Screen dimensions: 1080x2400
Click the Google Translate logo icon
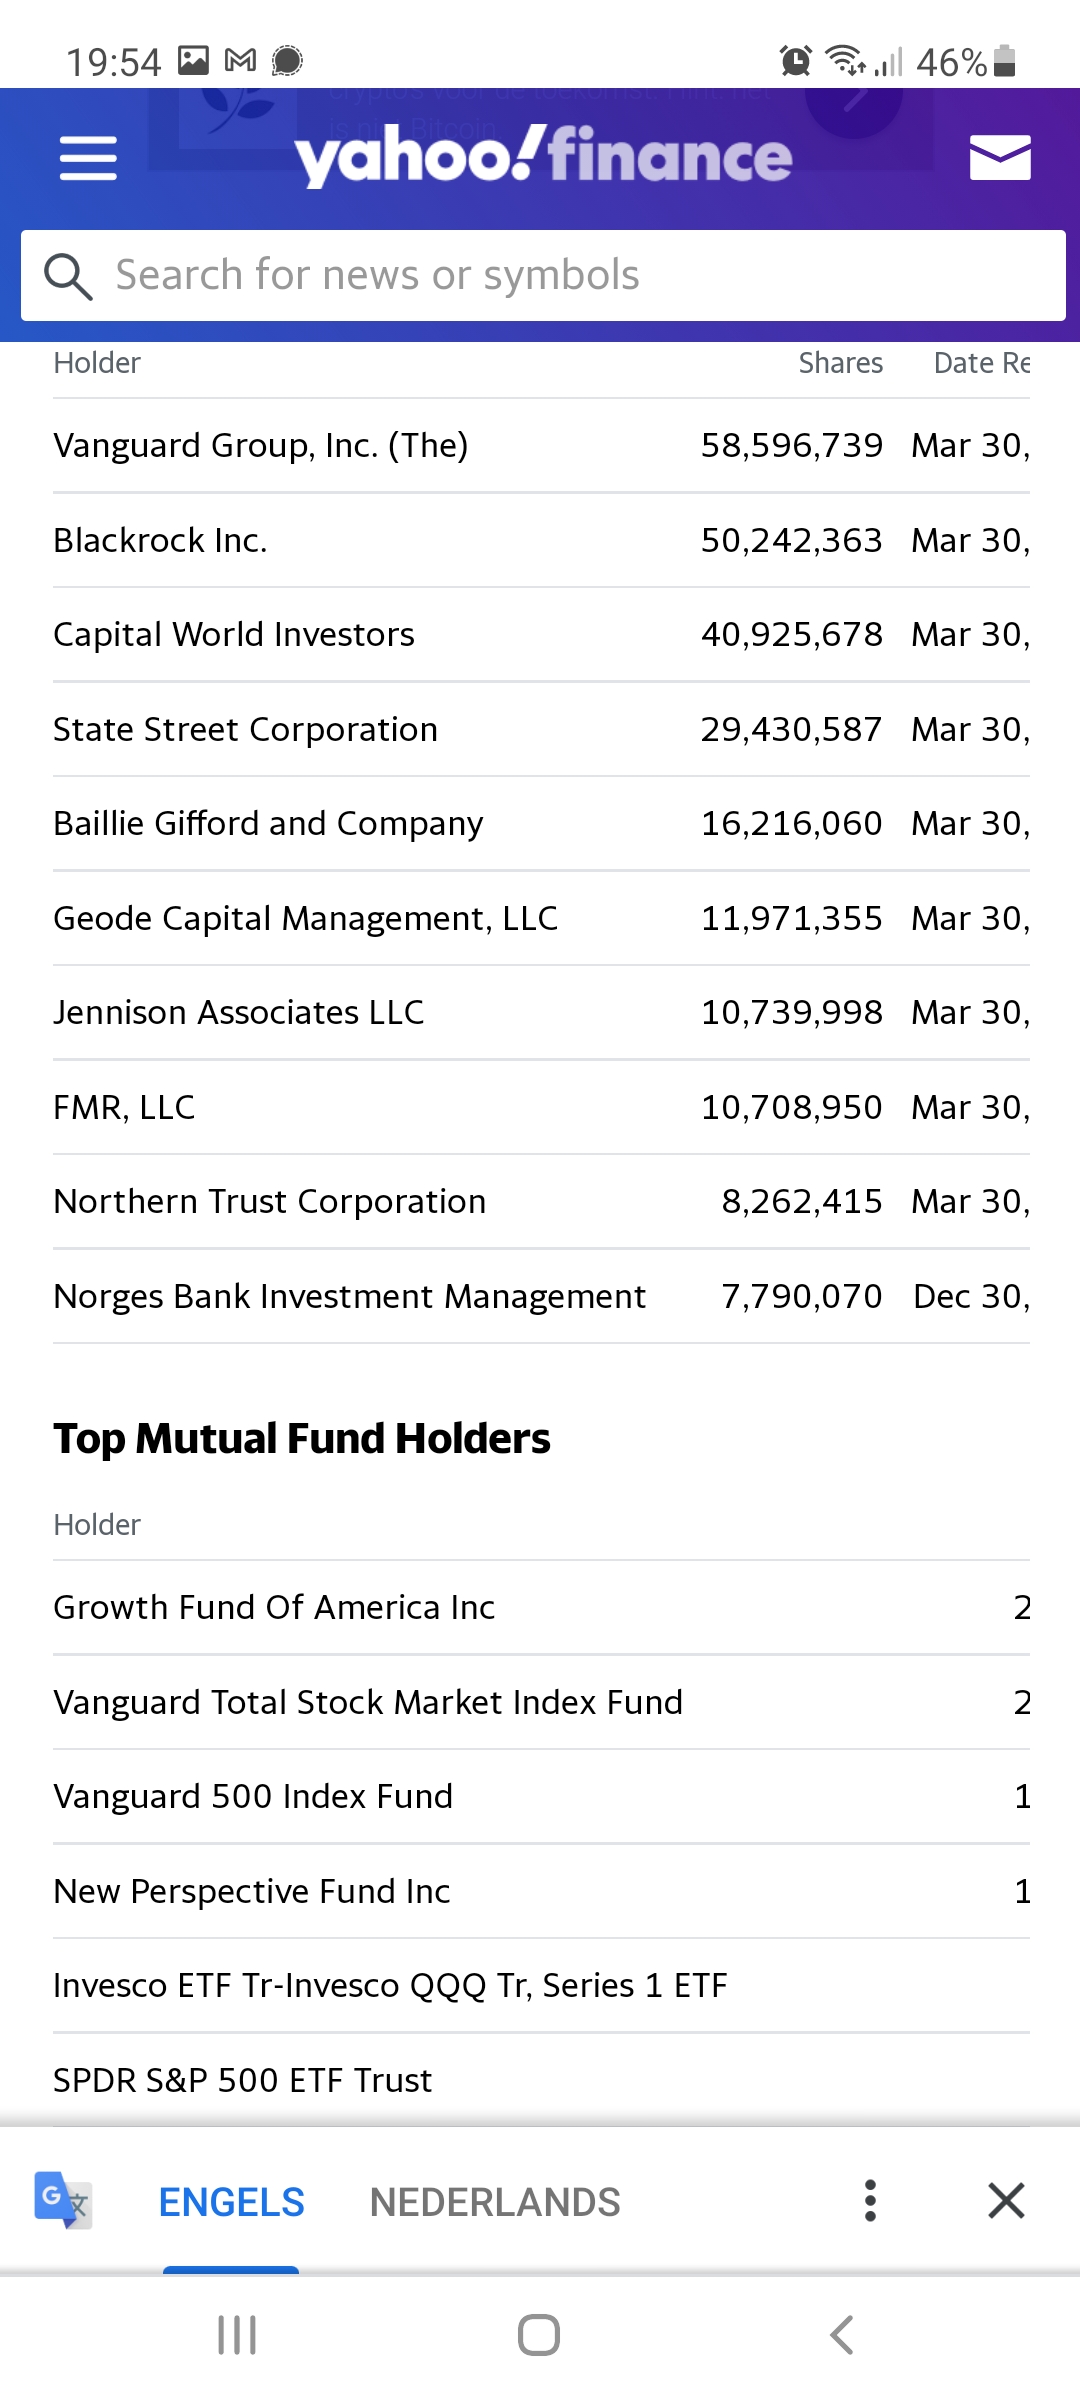63,2200
